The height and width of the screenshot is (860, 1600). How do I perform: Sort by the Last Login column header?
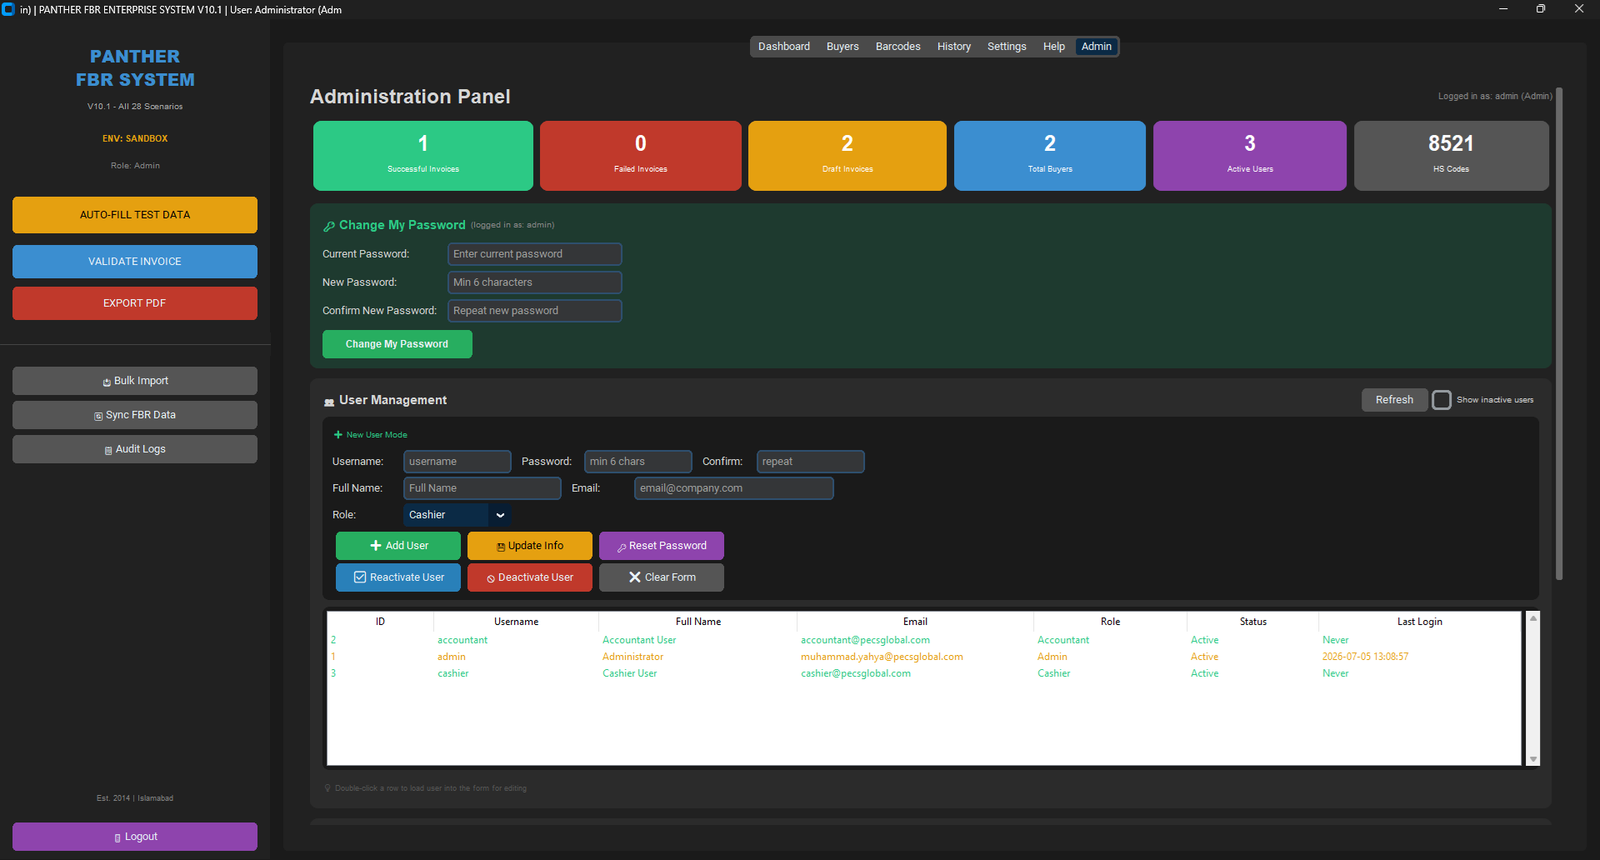(1419, 622)
